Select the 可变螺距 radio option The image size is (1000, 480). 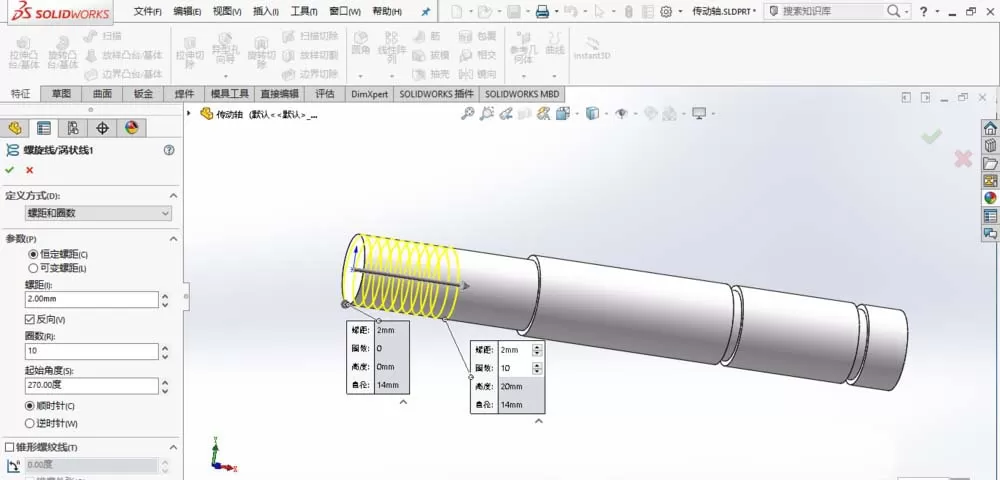33,268
